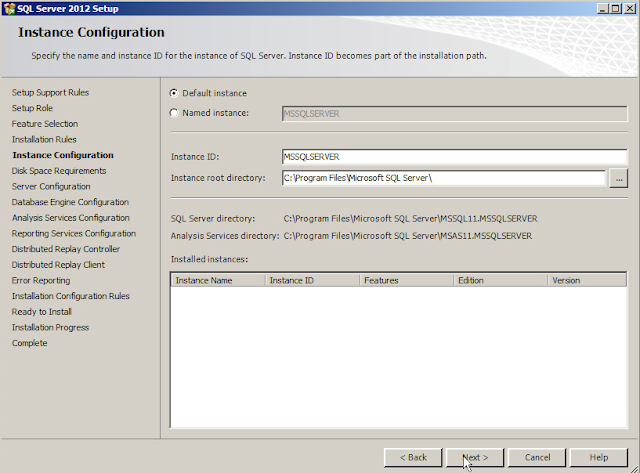The image size is (640, 473).
Task: Select the Feature Selection step
Action: [x=45, y=124]
